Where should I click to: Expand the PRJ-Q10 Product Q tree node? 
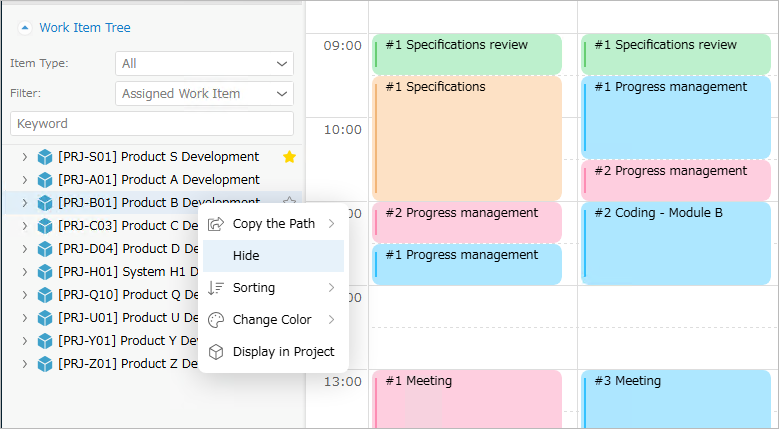click(24, 295)
